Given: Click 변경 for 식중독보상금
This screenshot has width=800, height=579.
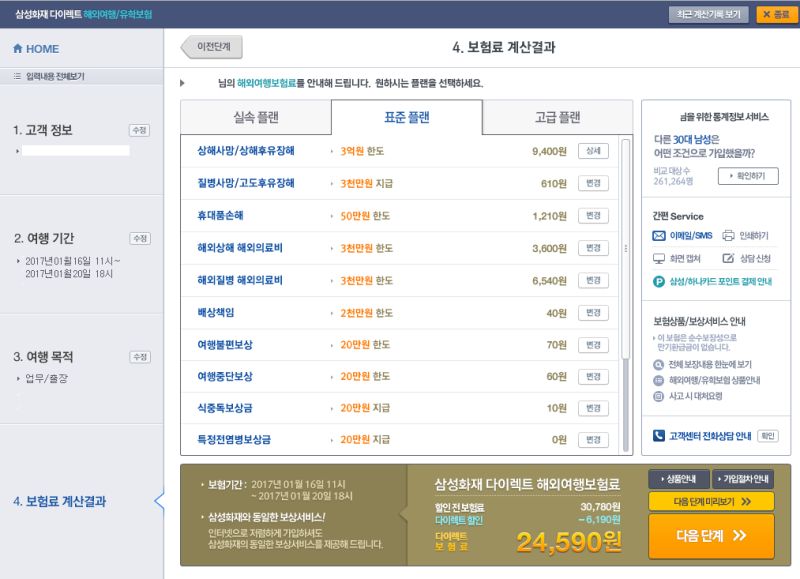Looking at the screenshot, I should click(x=593, y=408).
